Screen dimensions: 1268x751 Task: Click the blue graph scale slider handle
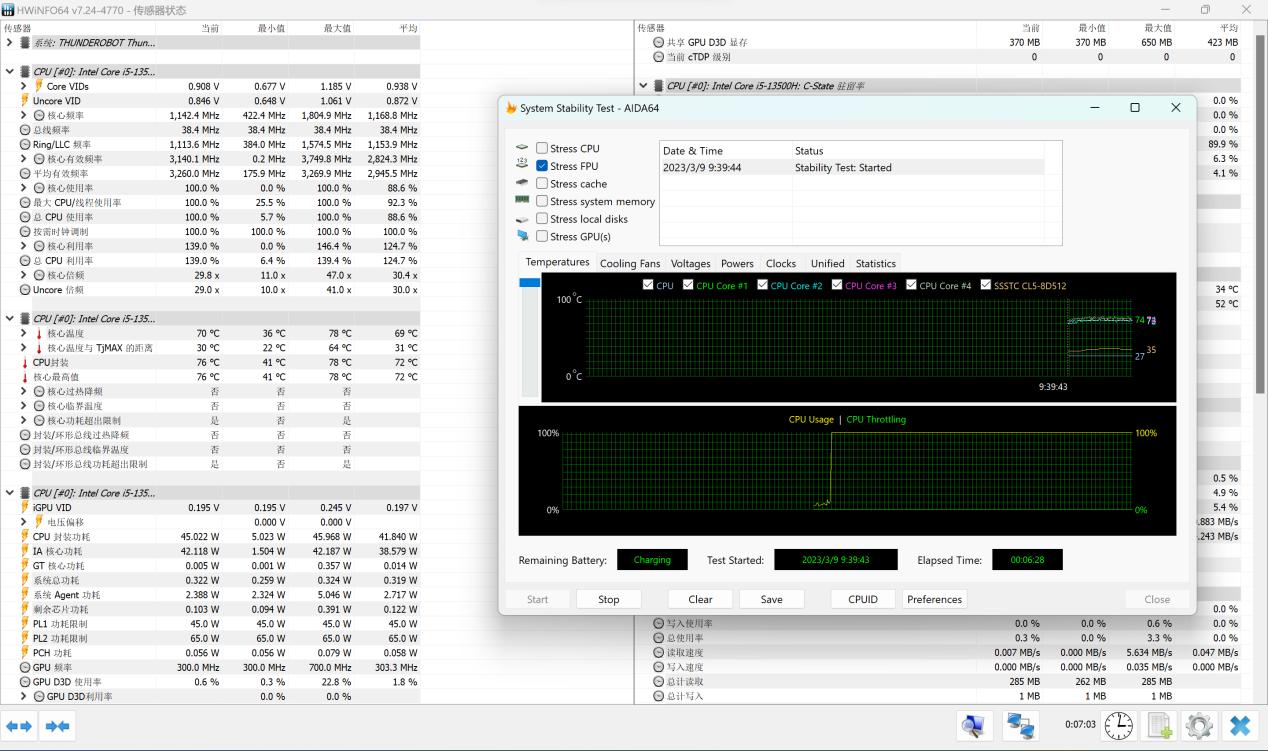tap(529, 284)
